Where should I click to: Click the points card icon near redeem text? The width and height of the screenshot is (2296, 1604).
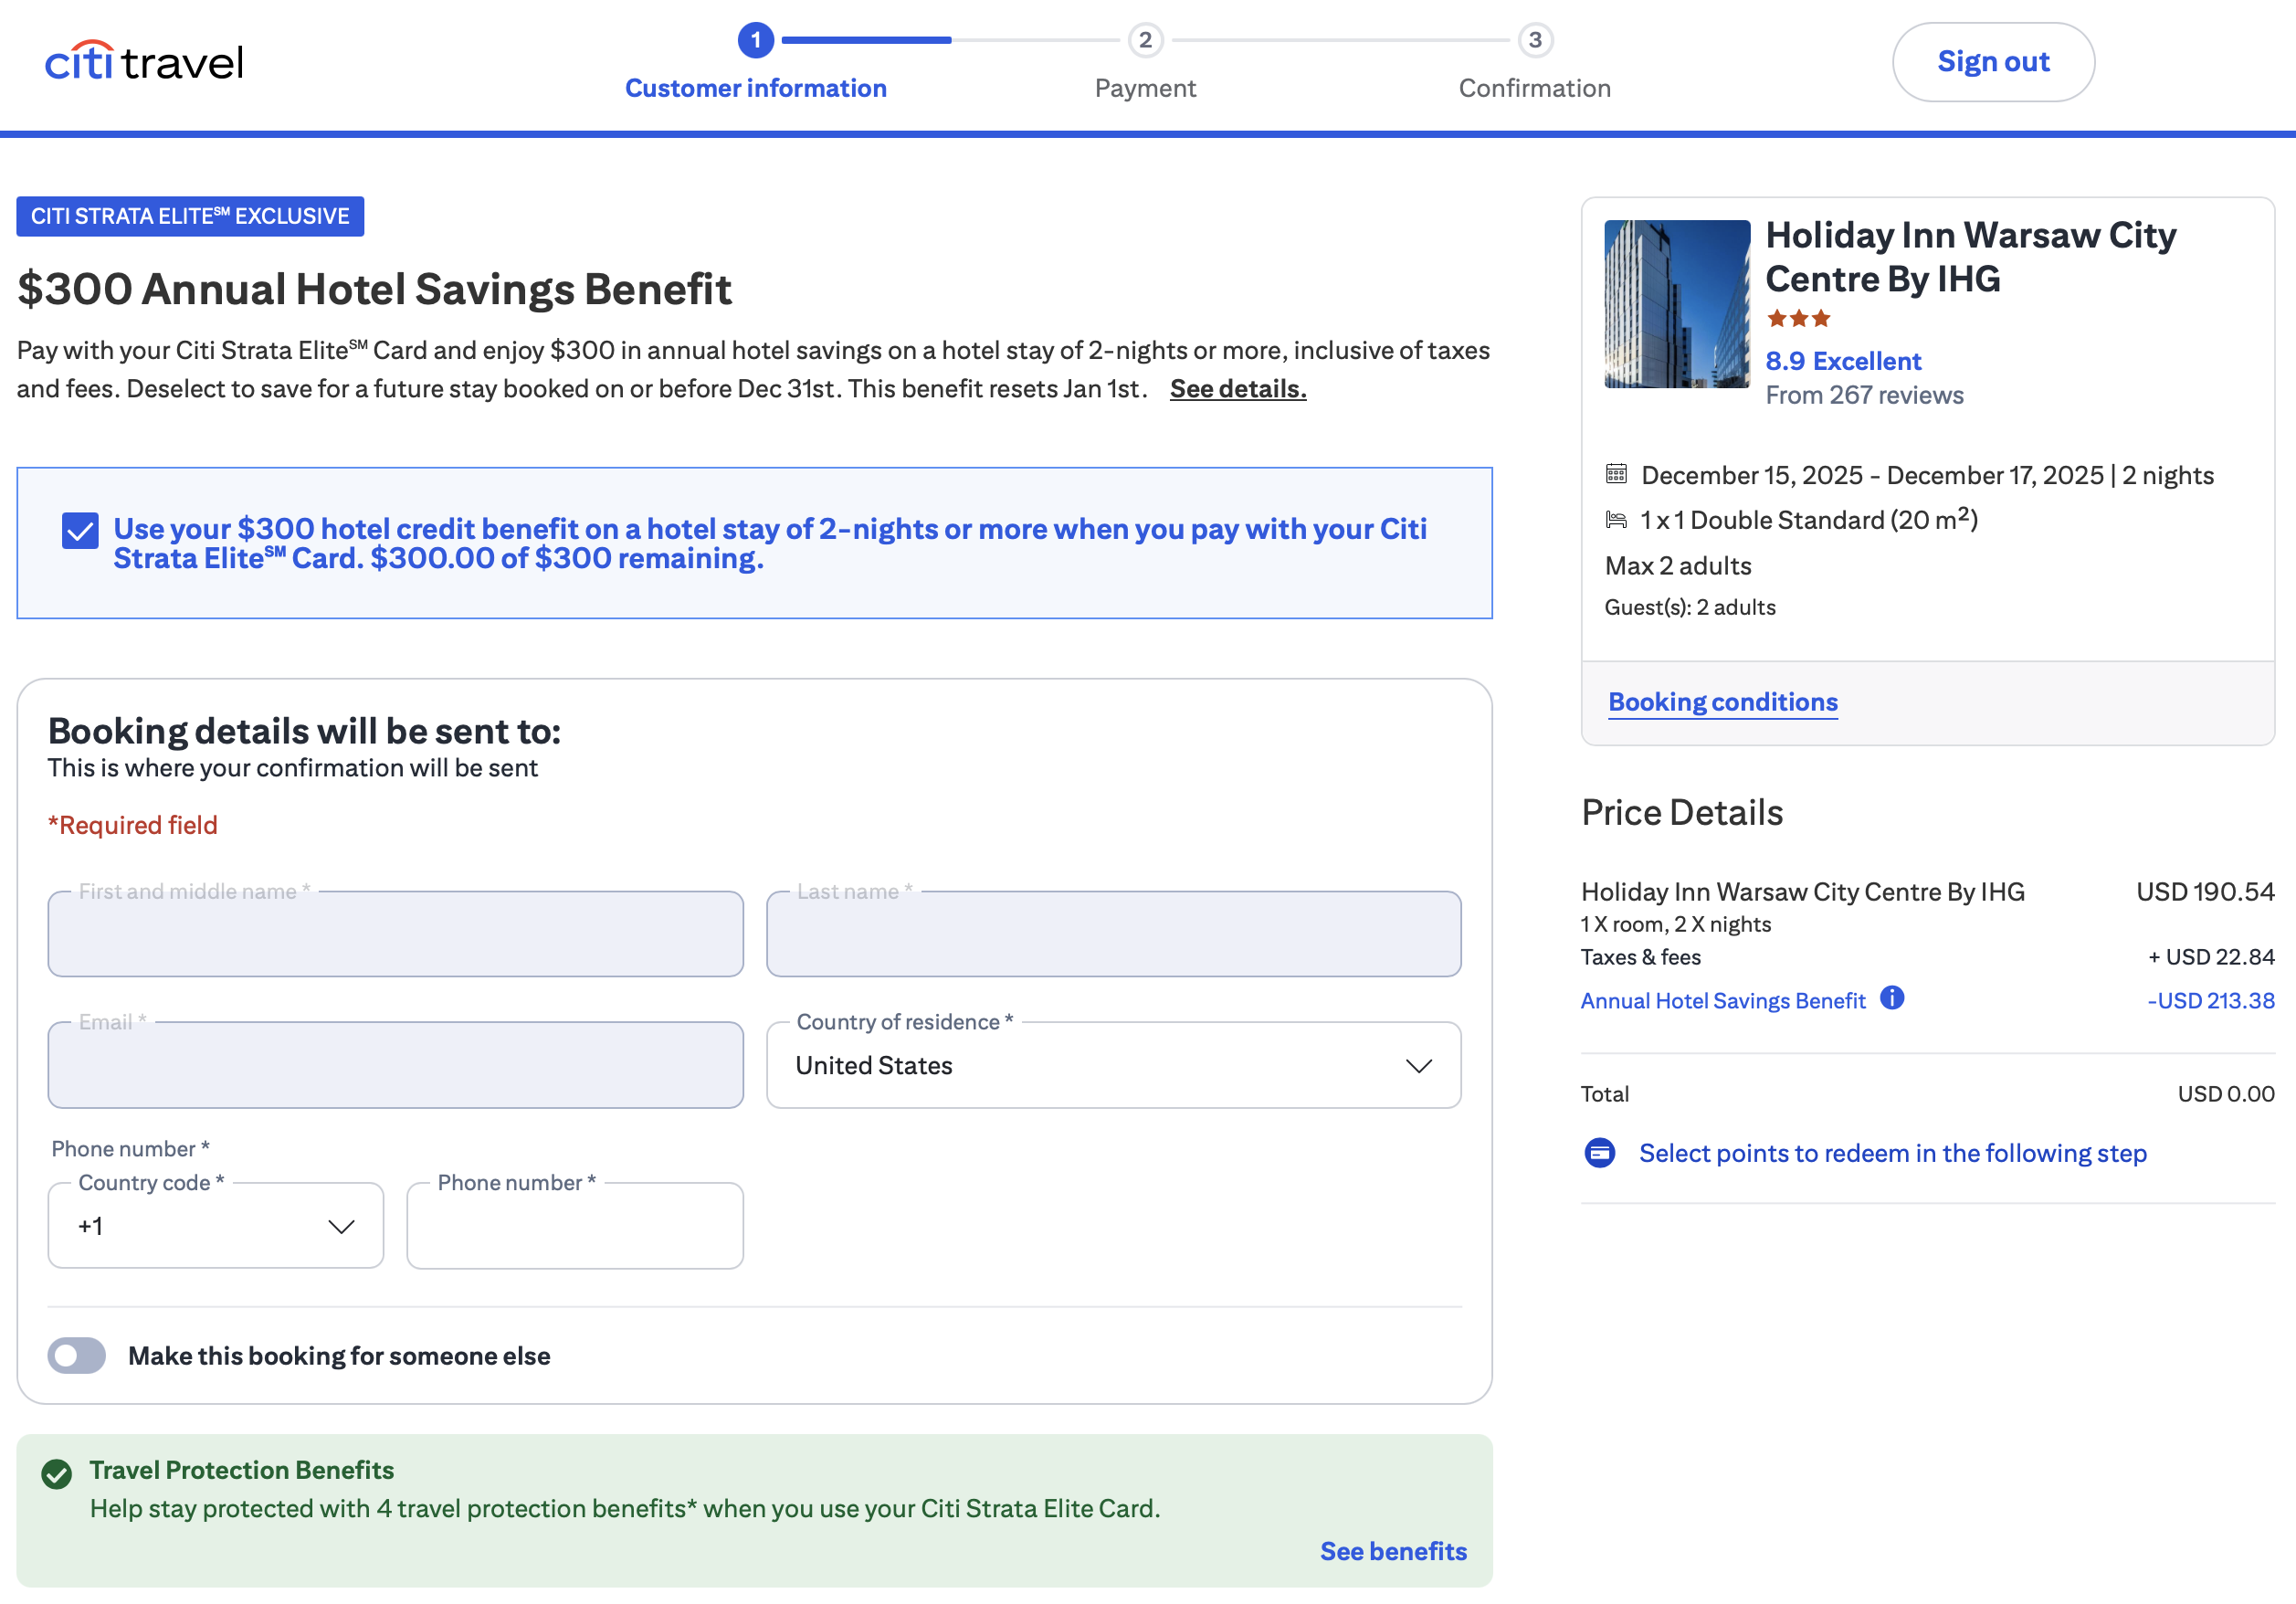click(1600, 1153)
